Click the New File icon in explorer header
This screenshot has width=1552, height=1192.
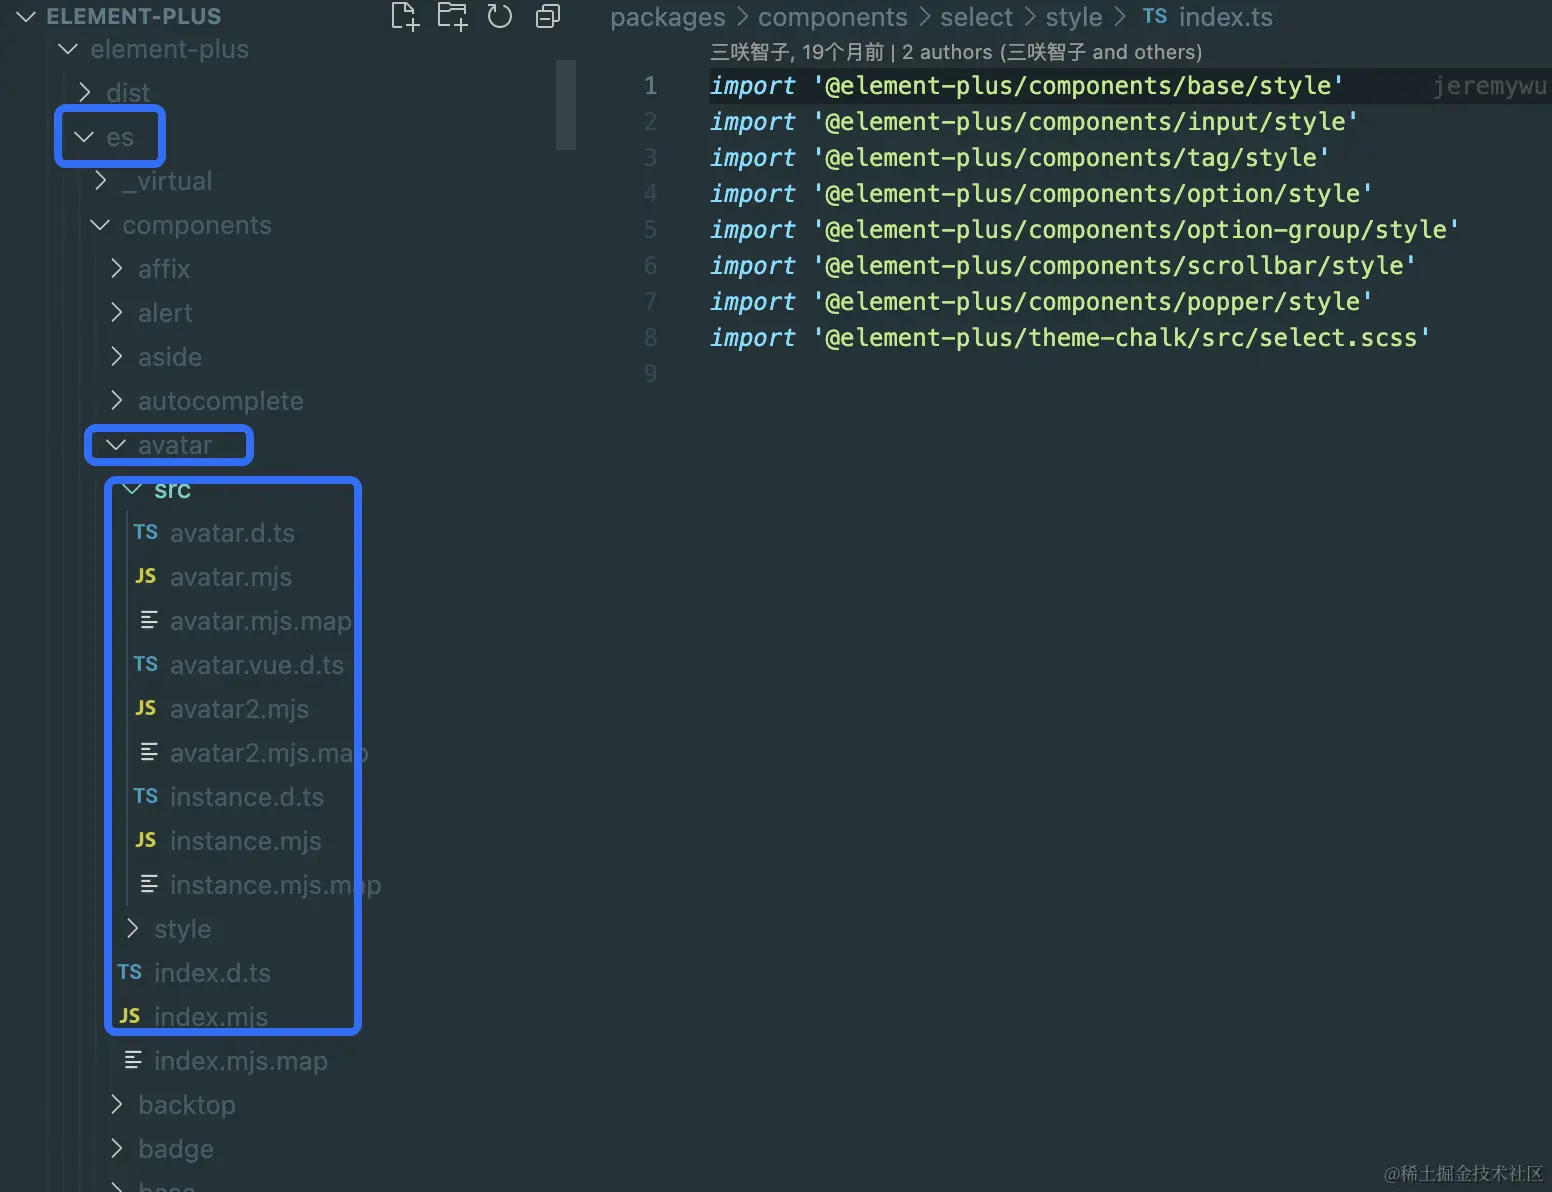point(404,16)
